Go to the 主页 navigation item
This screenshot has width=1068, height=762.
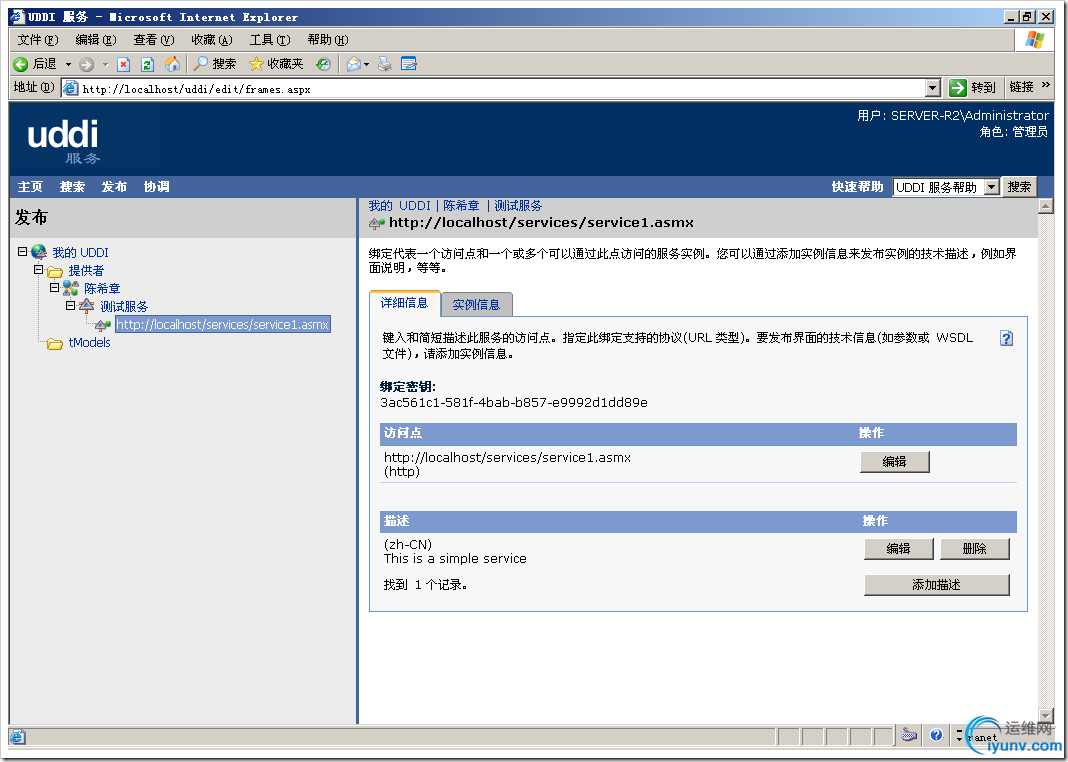[x=30, y=187]
